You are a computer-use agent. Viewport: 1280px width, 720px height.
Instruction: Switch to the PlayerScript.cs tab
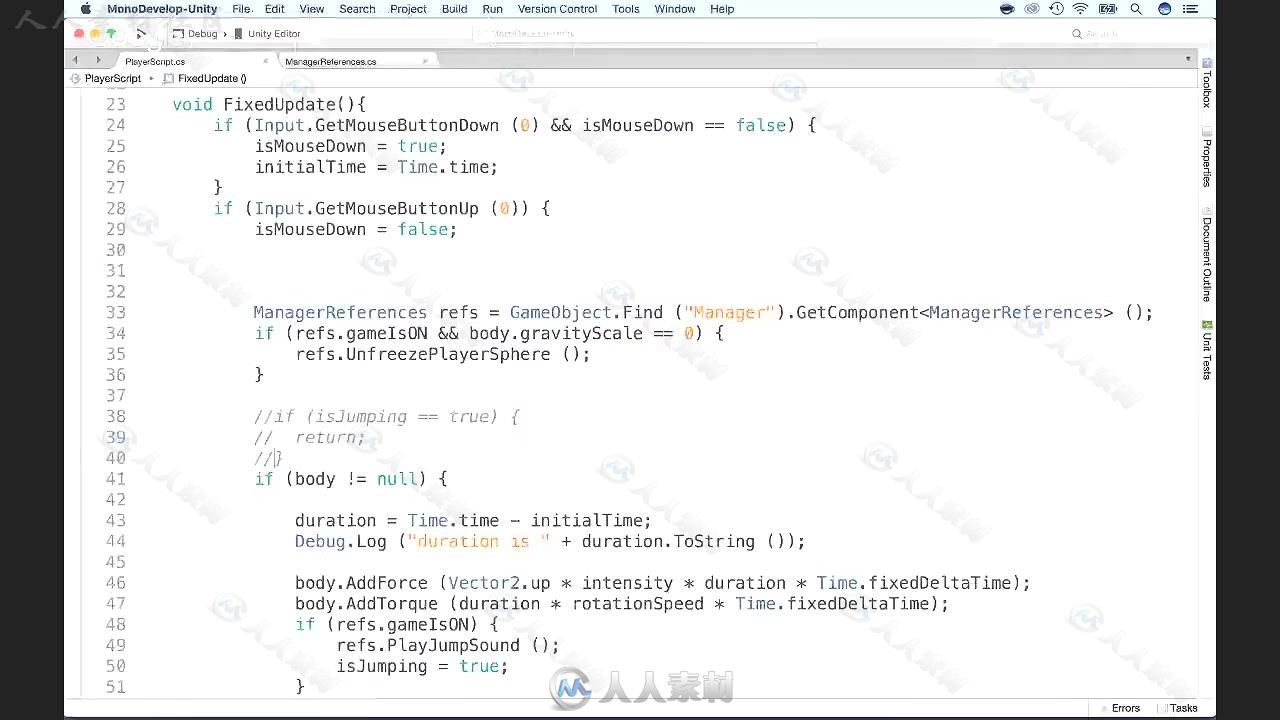[x=195, y=61]
